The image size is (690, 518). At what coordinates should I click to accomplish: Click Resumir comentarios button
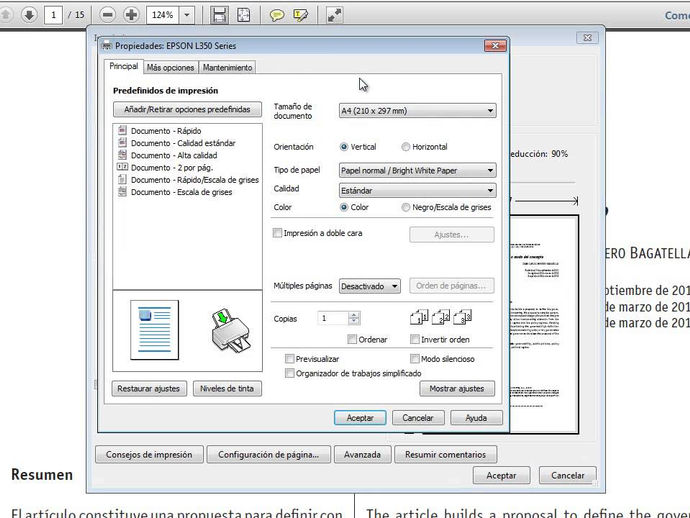[x=446, y=455]
